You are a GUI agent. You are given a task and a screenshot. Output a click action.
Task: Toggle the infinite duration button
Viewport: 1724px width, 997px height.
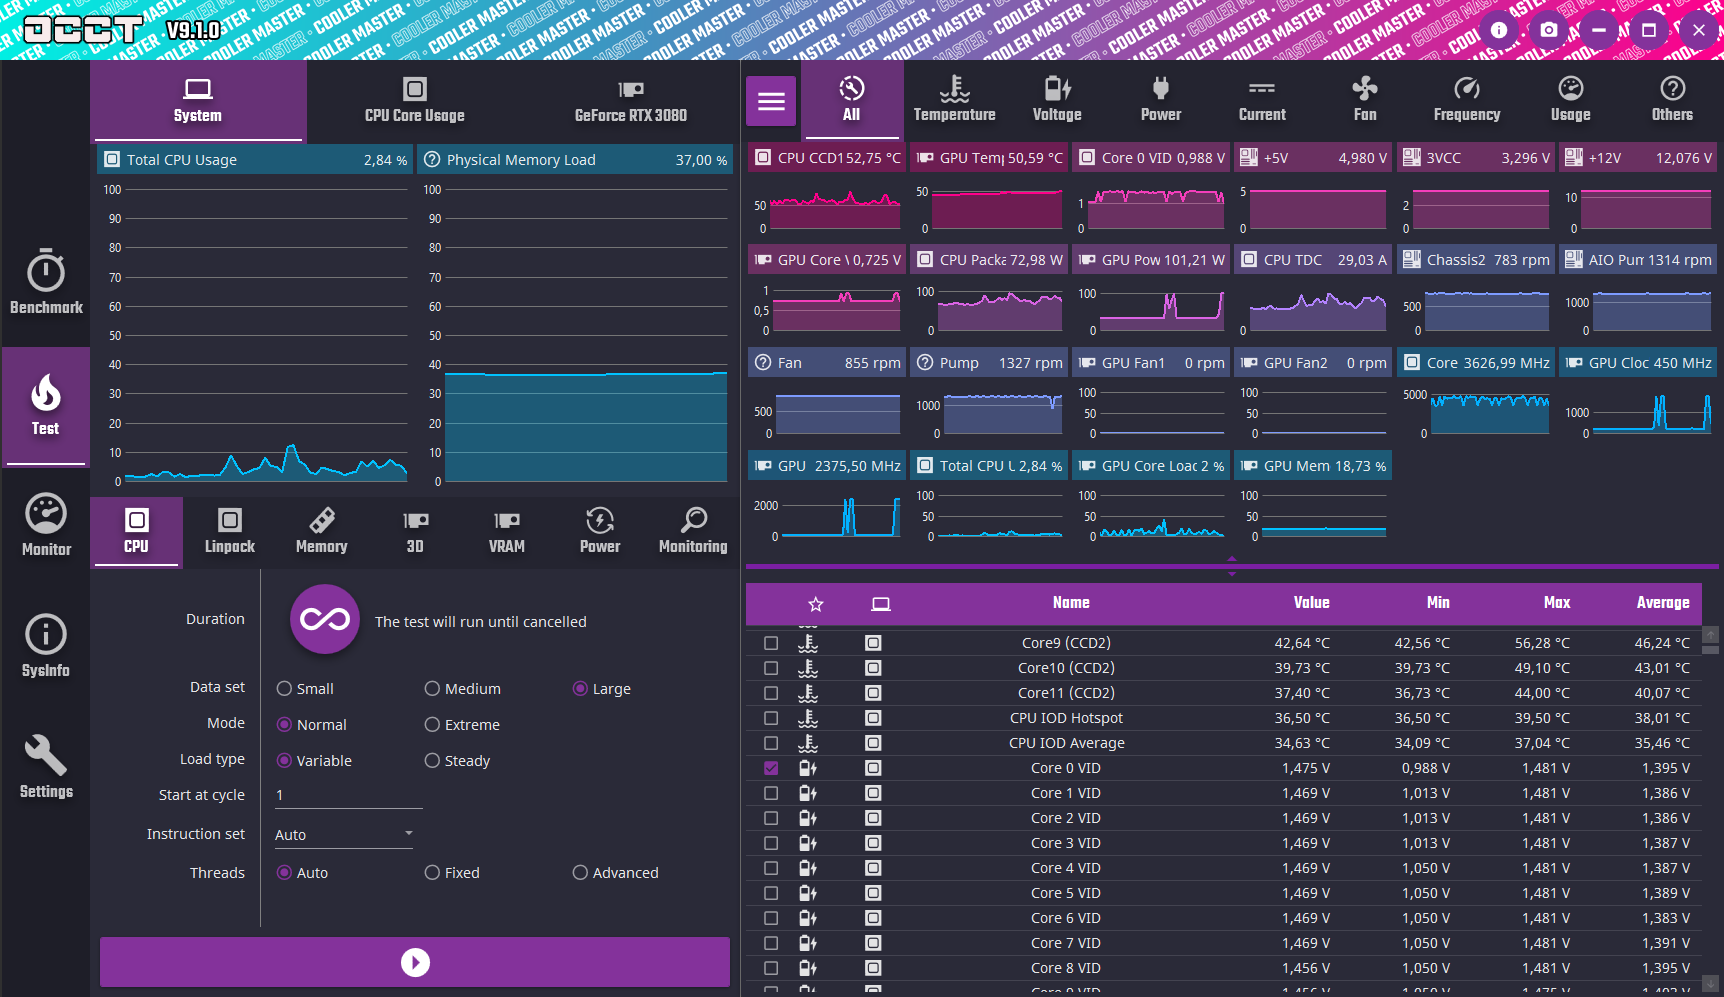[x=325, y=620]
